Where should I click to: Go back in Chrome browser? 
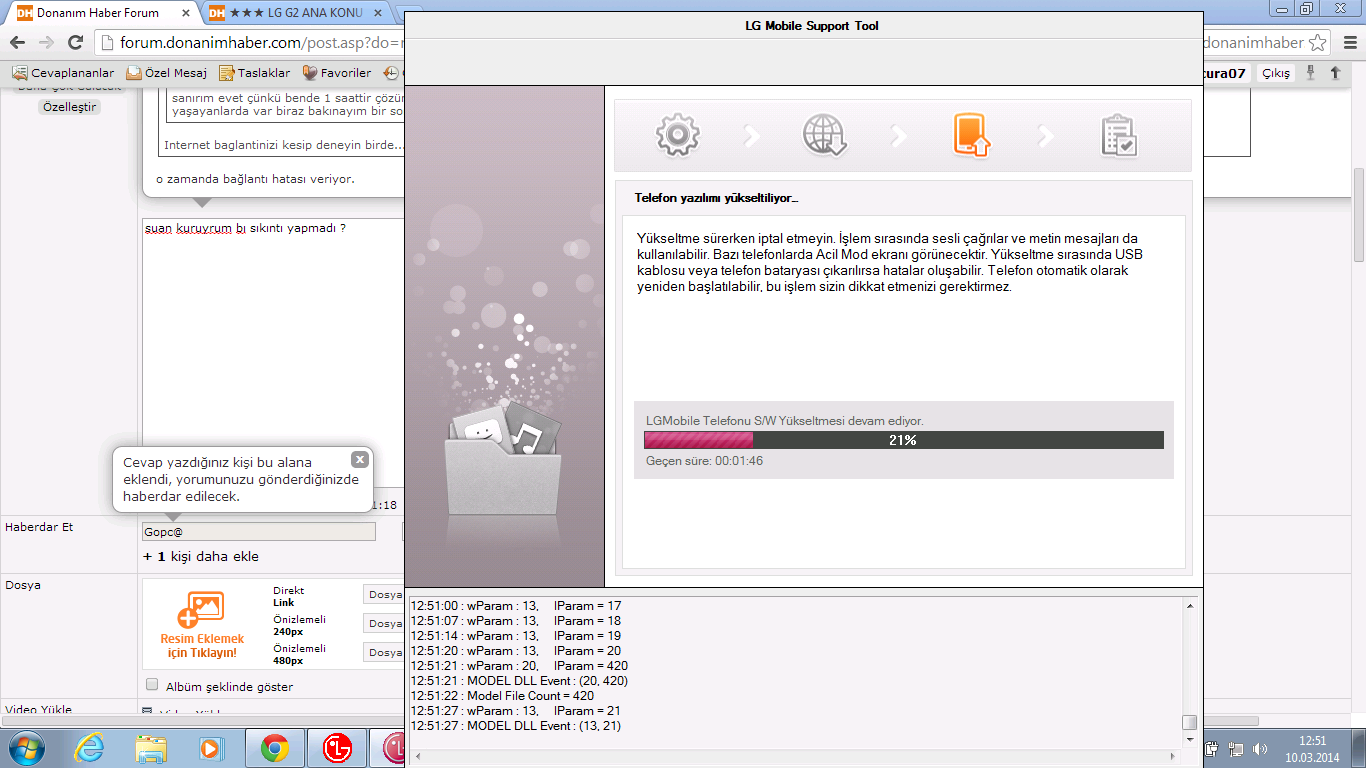16,42
